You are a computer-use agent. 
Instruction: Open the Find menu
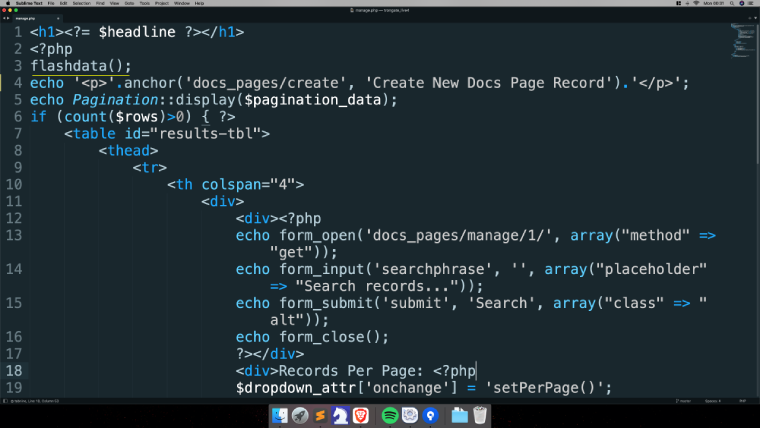click(100, 3)
